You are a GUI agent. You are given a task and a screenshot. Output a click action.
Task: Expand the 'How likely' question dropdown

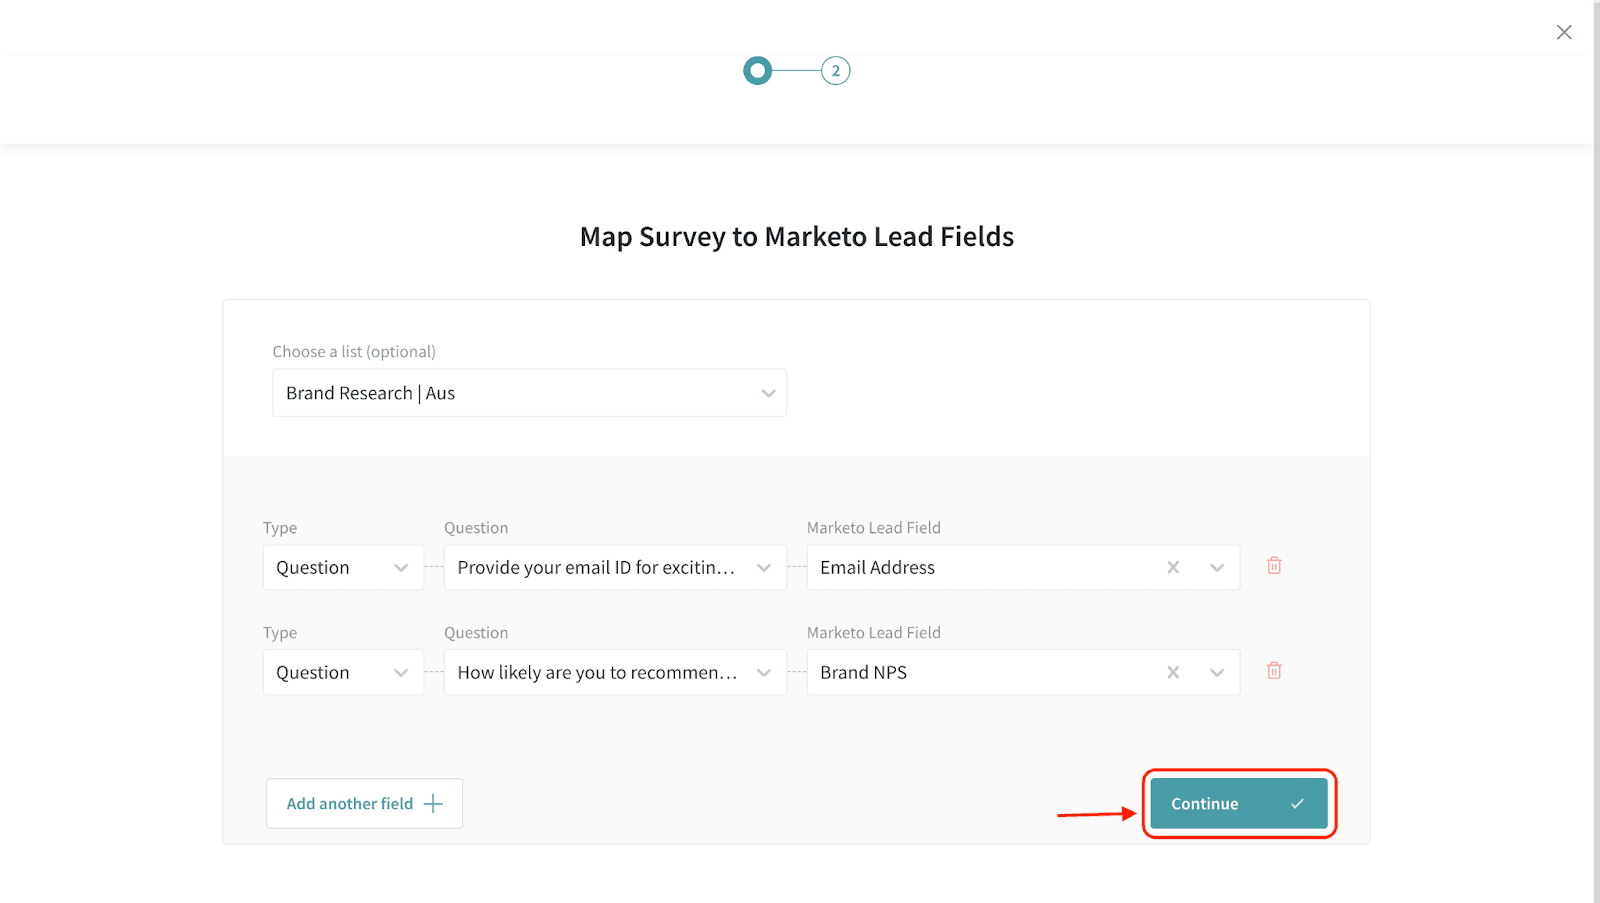(764, 672)
